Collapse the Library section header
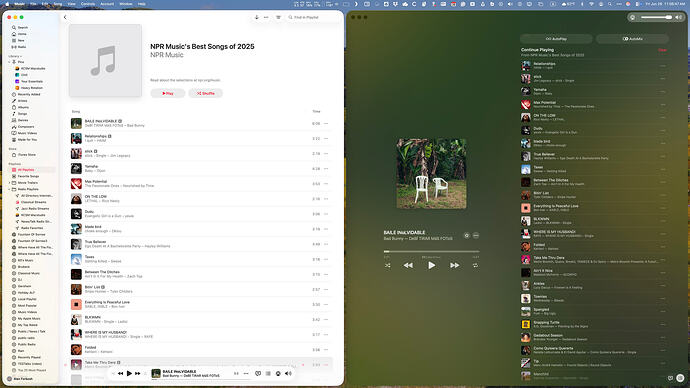 click(x=15, y=56)
